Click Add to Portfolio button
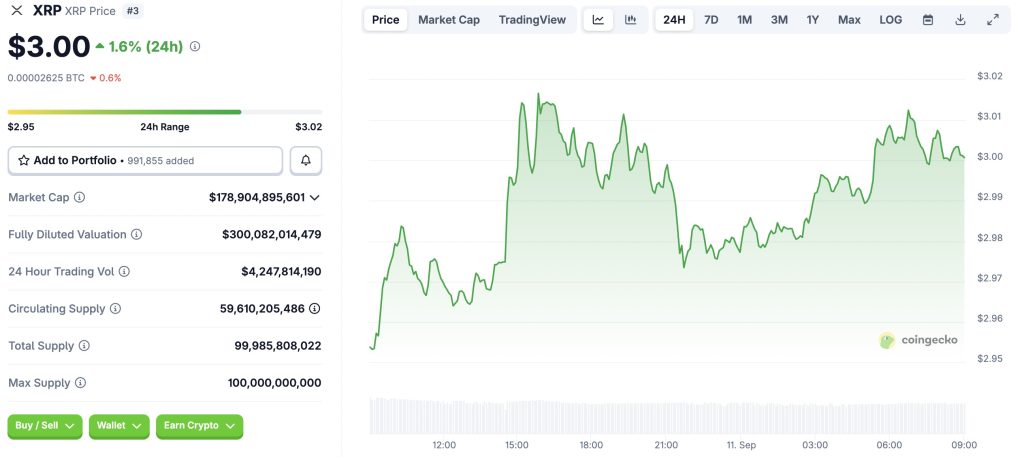The width and height of the screenshot is (1024, 457). [145, 161]
